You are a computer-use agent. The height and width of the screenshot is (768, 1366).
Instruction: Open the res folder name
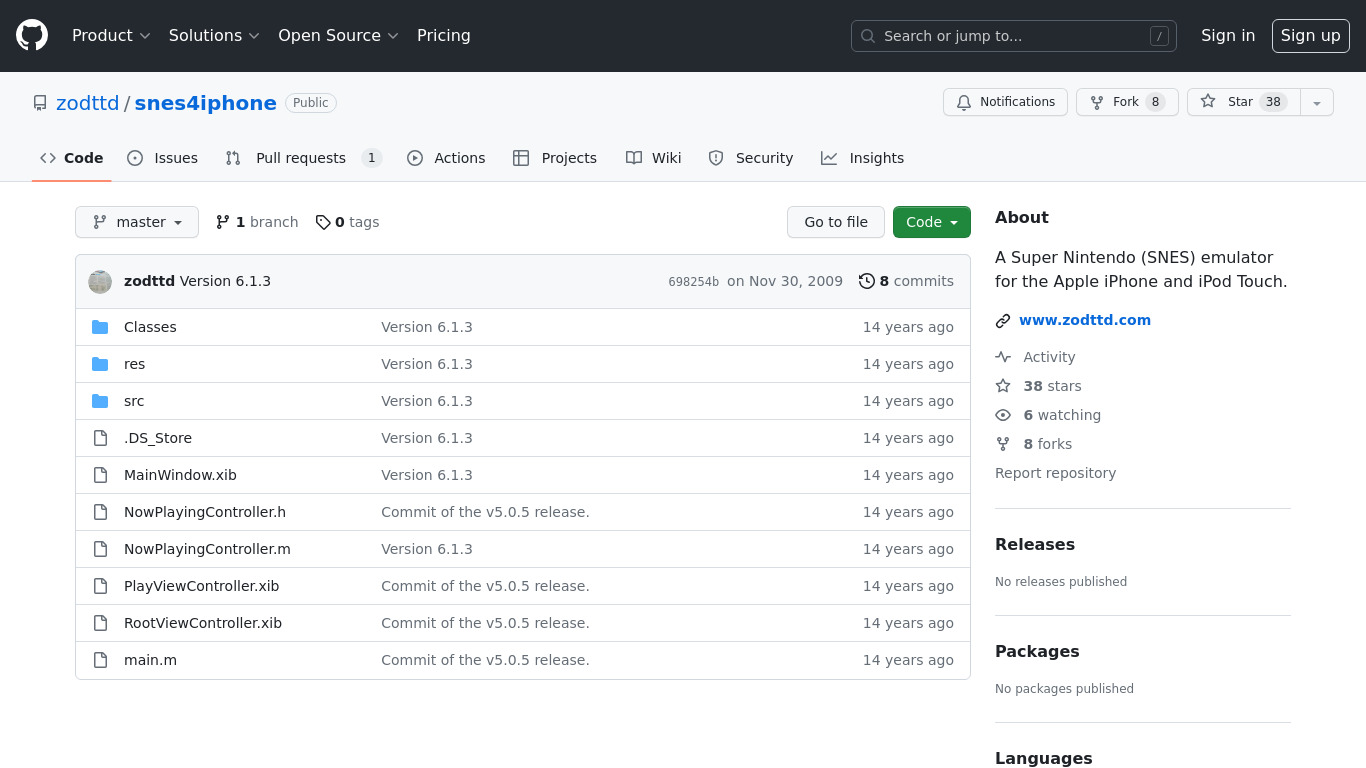tap(134, 364)
